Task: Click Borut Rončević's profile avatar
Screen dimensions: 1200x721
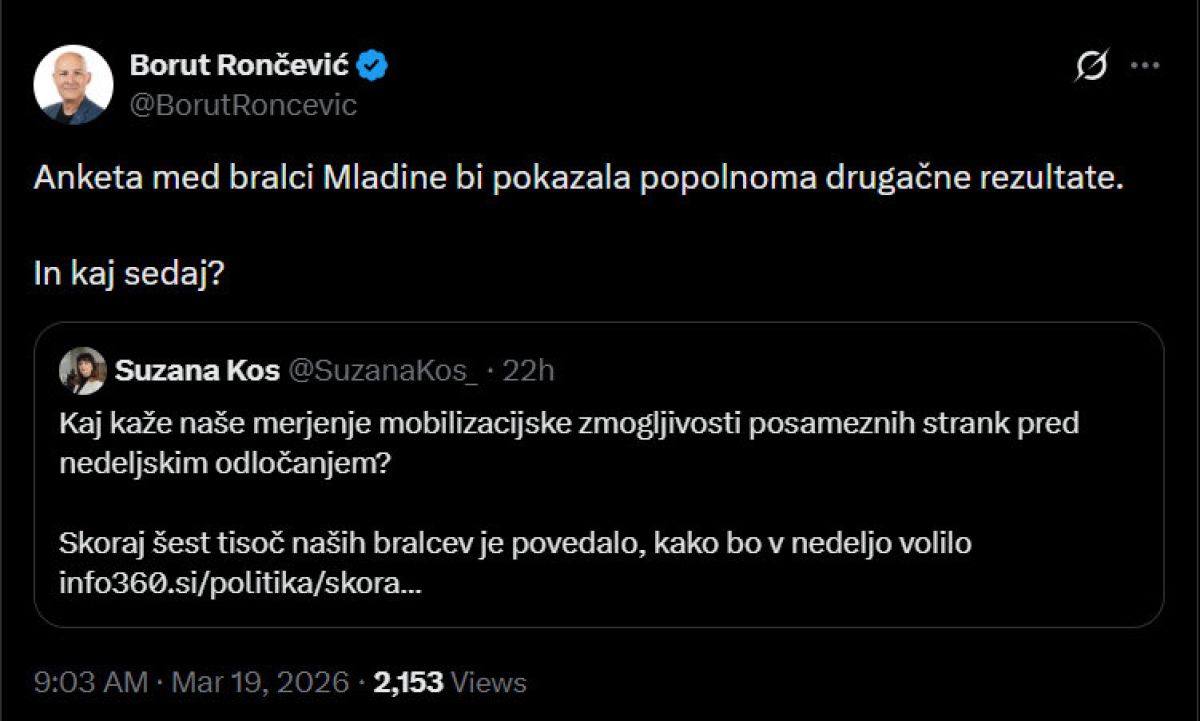Action: pos(73,84)
